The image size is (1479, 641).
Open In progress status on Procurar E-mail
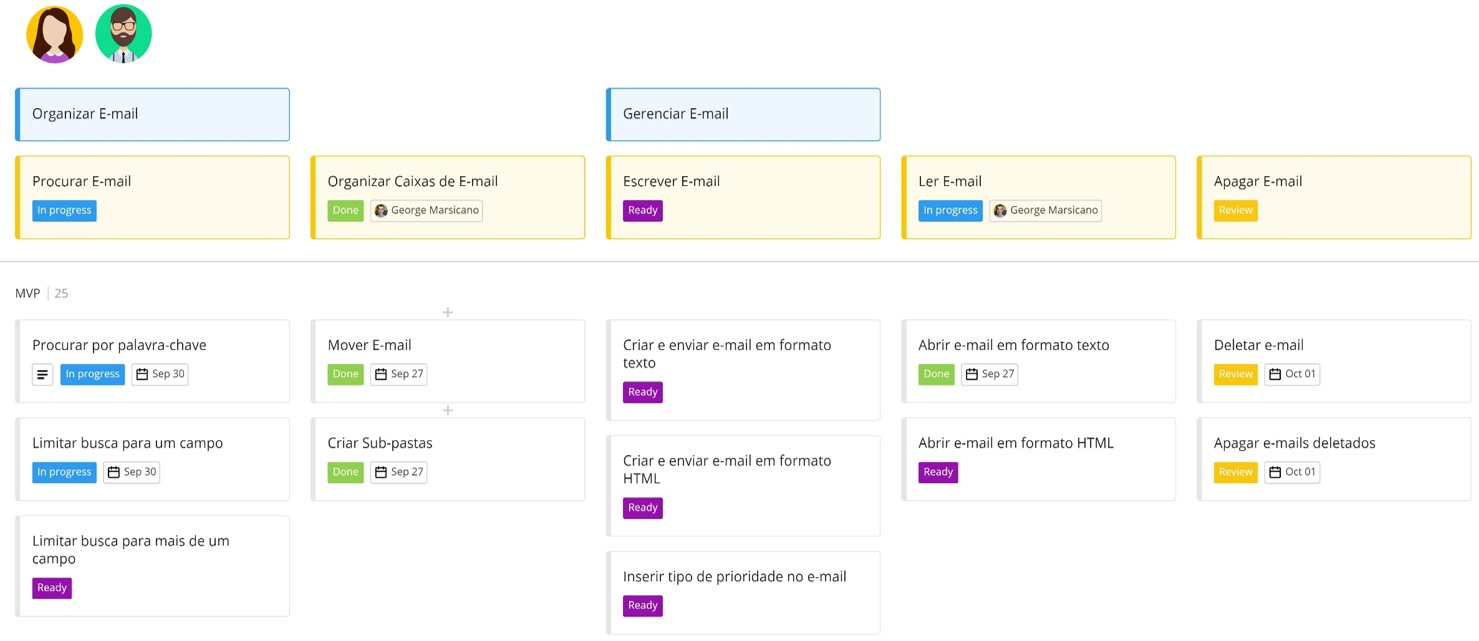click(x=64, y=211)
